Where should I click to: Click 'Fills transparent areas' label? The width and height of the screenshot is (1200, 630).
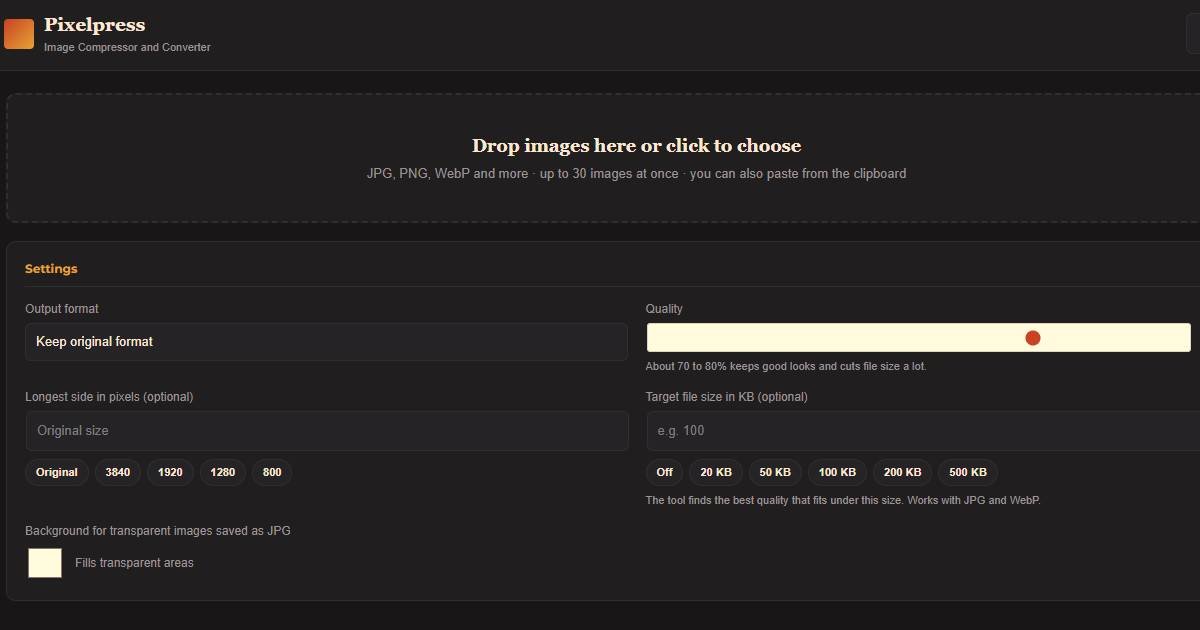134,563
